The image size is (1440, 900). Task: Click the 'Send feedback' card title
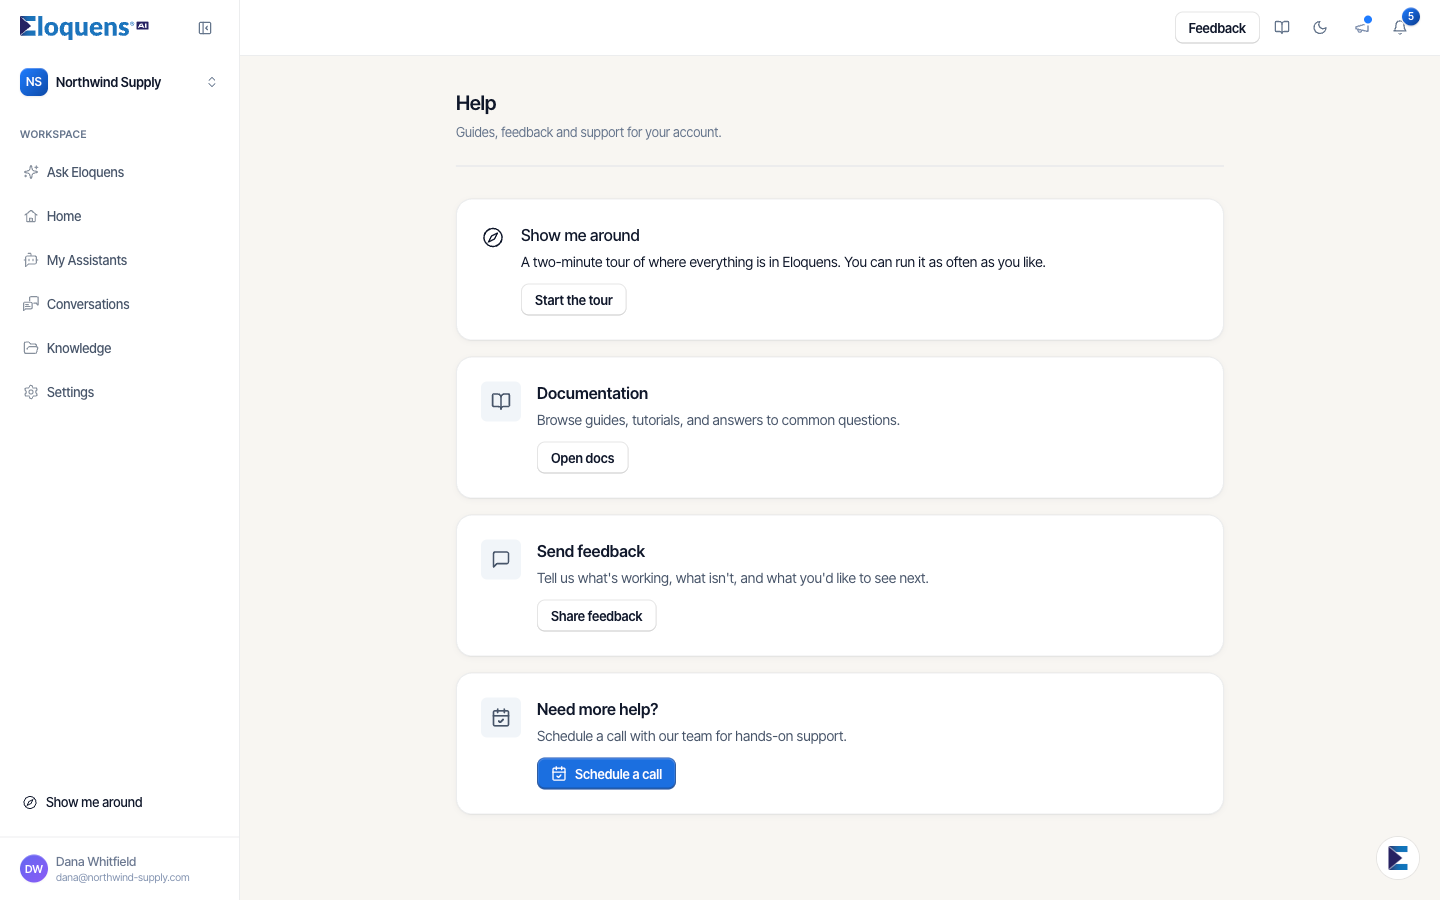(591, 551)
